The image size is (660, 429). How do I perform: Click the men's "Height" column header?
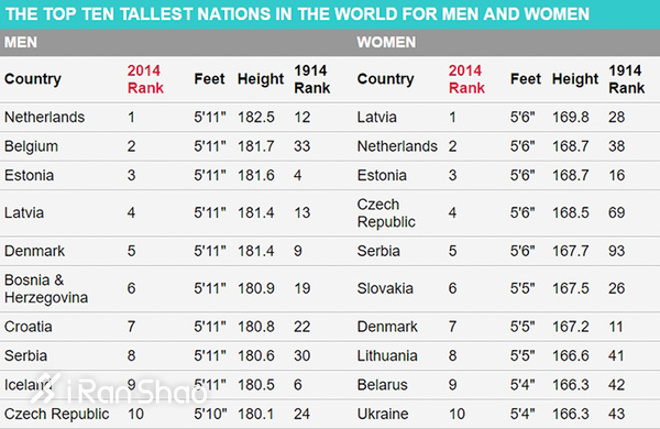click(259, 79)
